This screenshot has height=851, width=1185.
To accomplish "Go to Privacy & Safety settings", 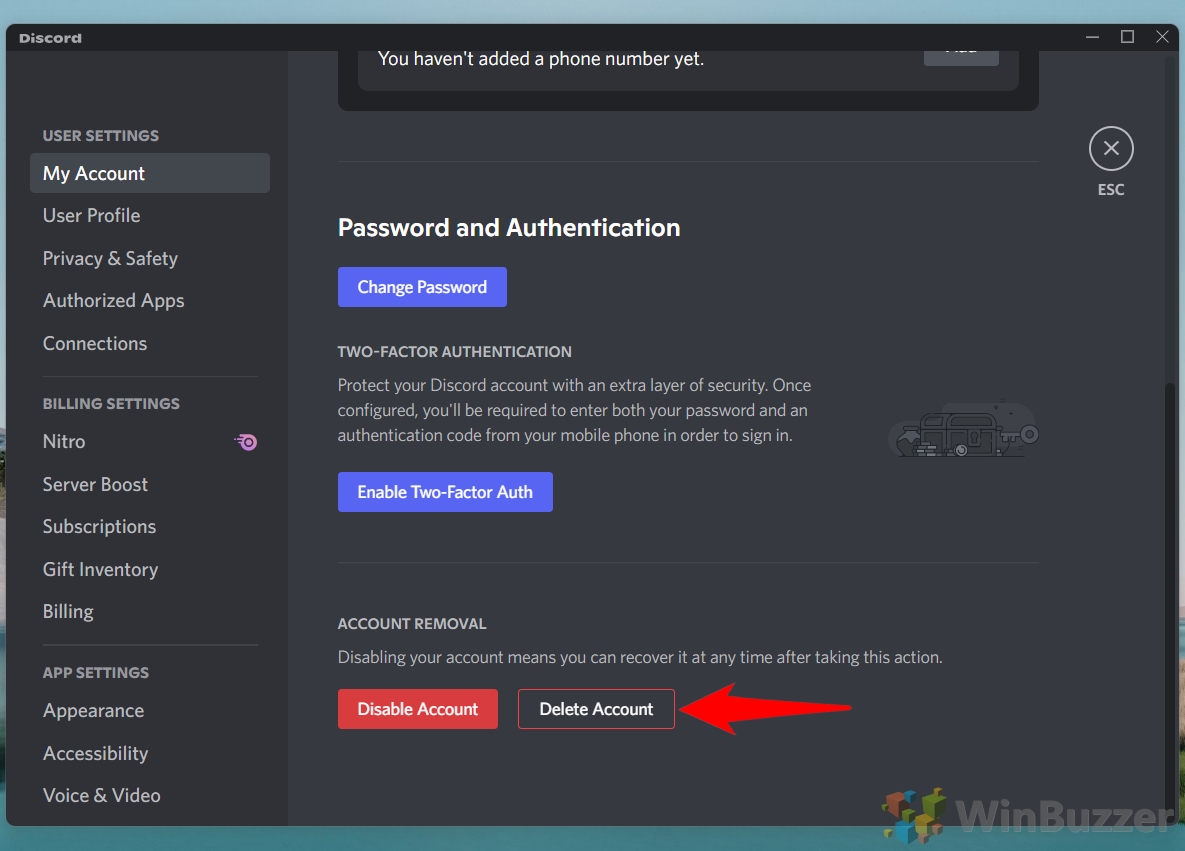I will 110,258.
